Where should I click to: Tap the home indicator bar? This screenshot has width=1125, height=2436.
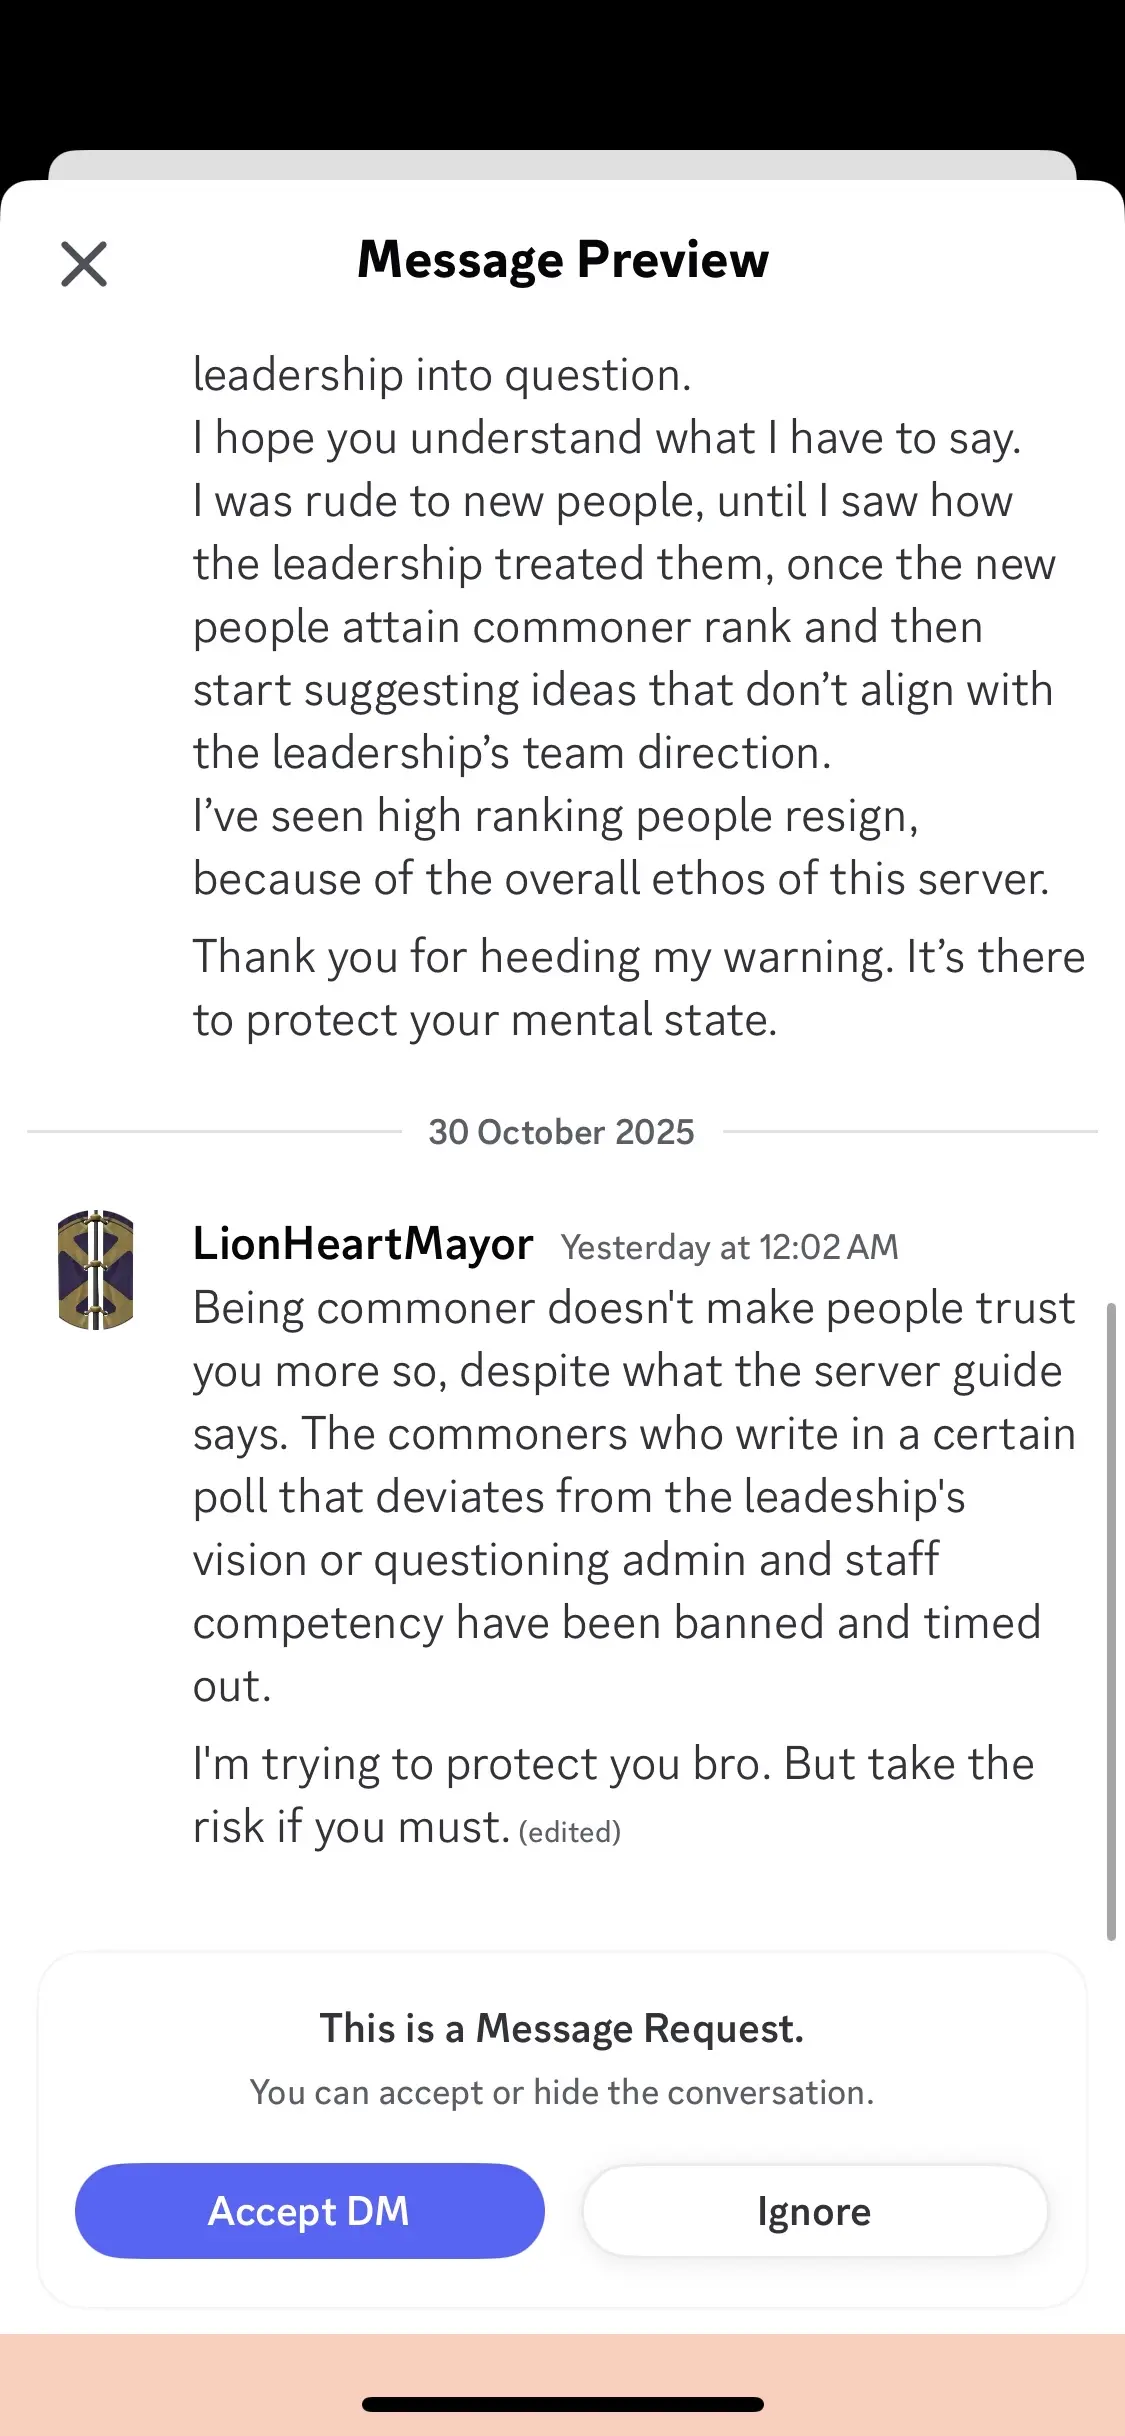tap(562, 2404)
